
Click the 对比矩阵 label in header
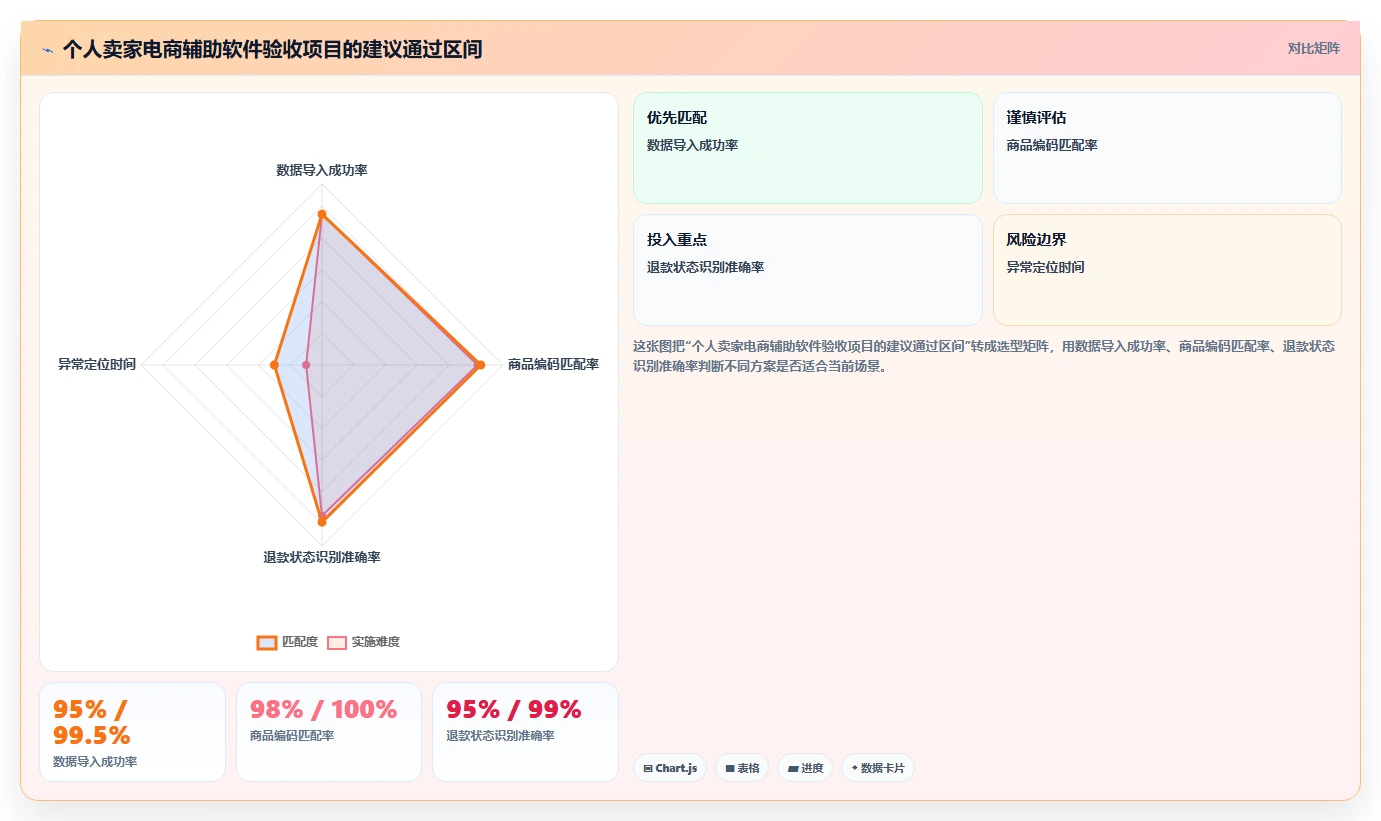pyautogui.click(x=1313, y=48)
